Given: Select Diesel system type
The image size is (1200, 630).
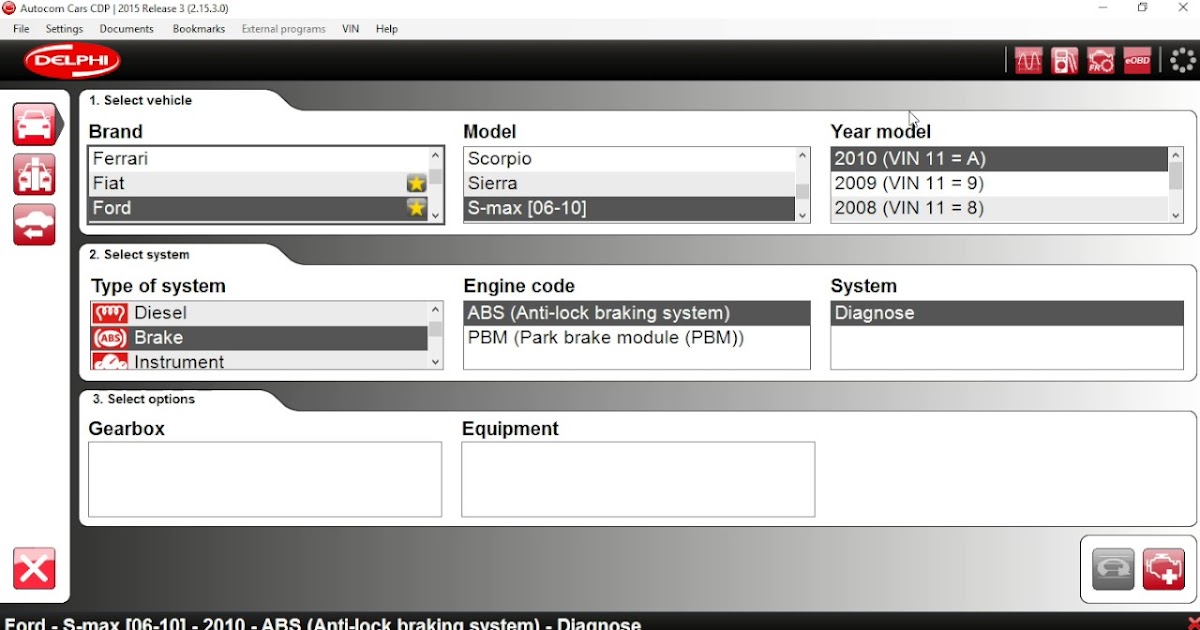Looking at the screenshot, I should [259, 313].
